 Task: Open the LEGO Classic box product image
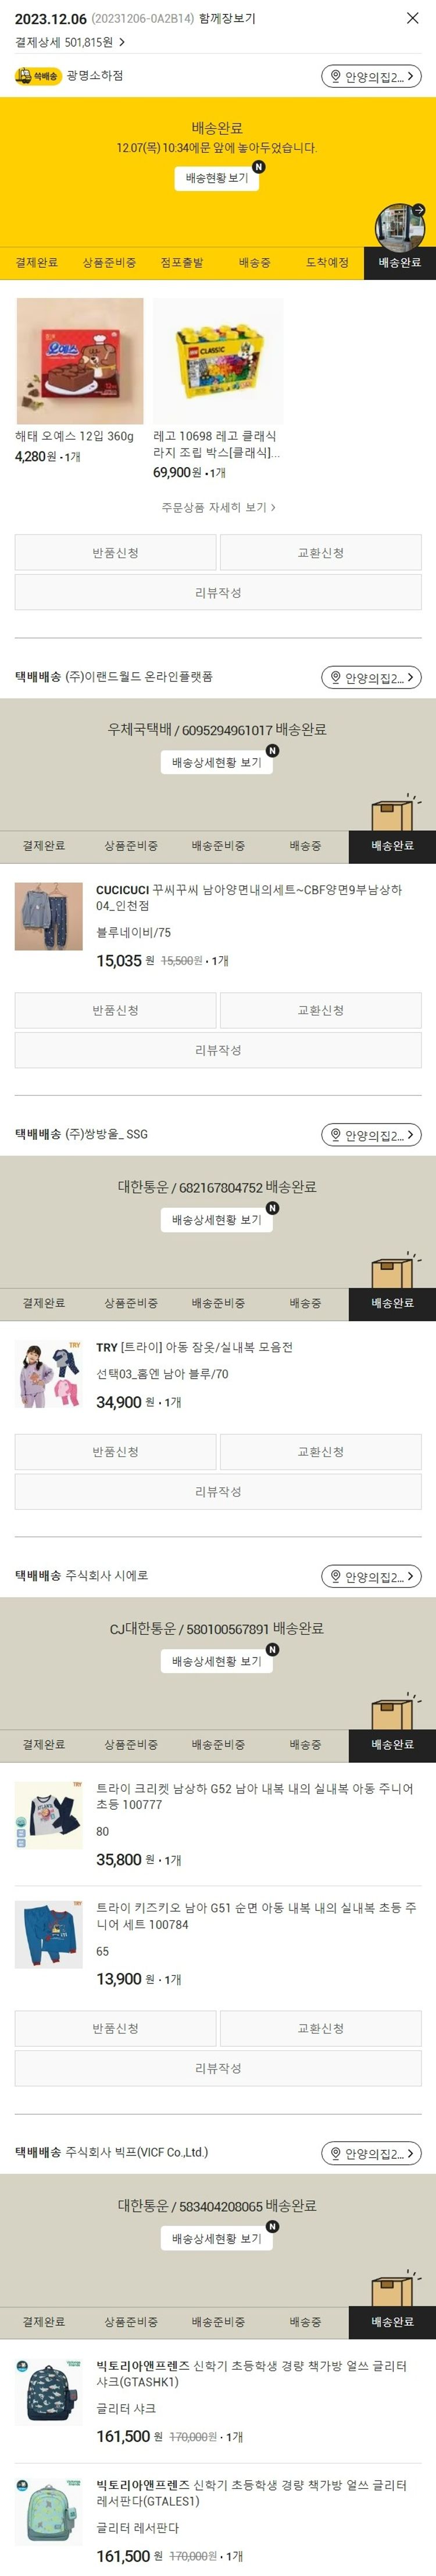click(x=218, y=361)
